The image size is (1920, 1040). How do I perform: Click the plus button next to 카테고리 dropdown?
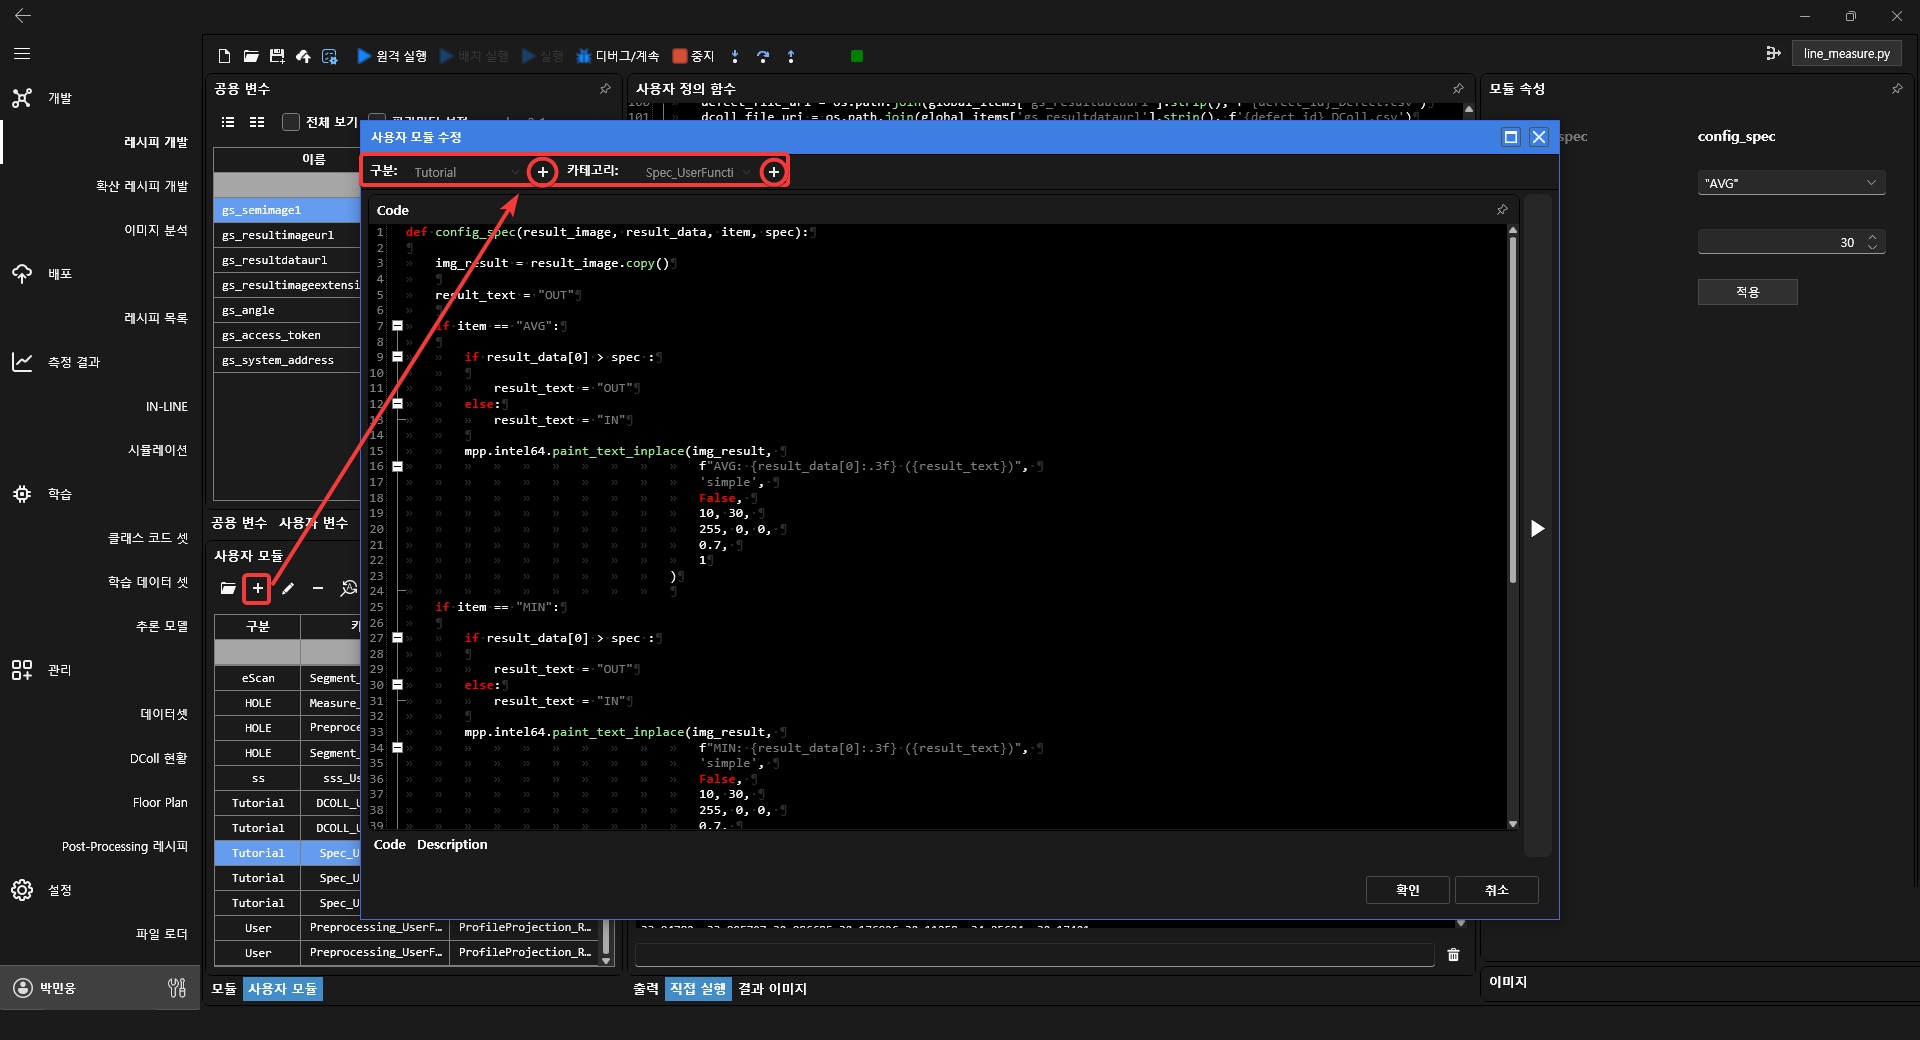tap(773, 172)
